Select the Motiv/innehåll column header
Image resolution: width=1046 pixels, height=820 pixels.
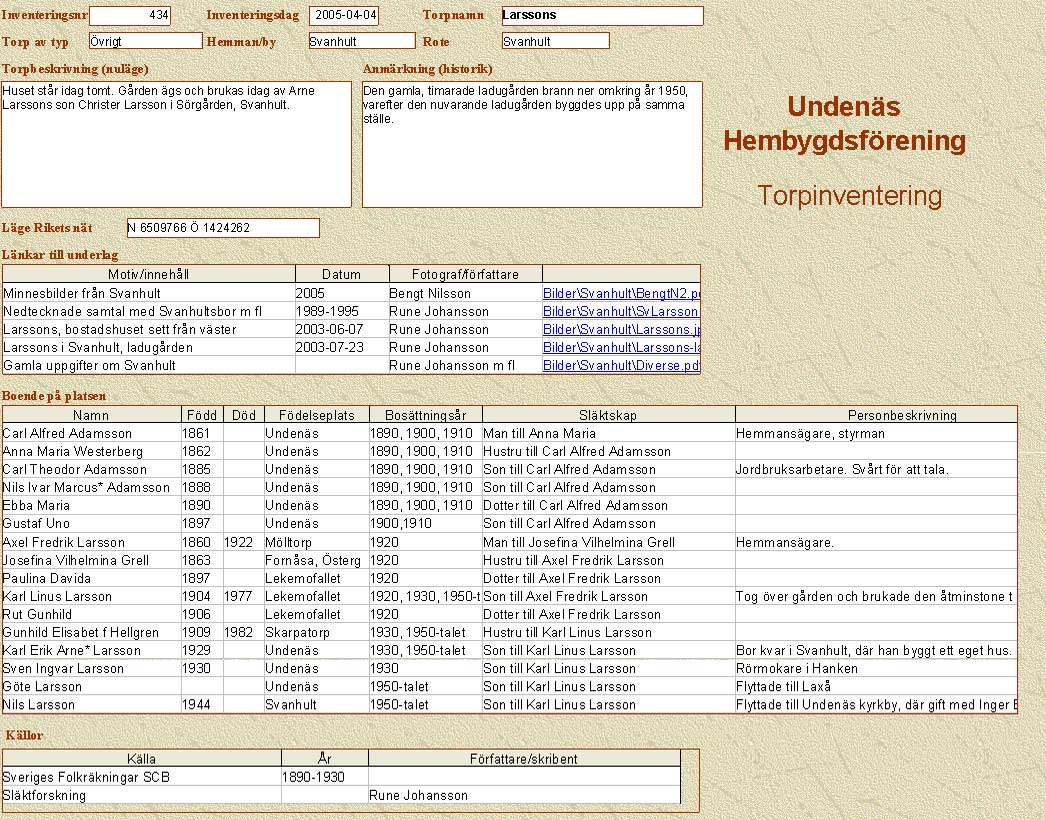(x=149, y=274)
